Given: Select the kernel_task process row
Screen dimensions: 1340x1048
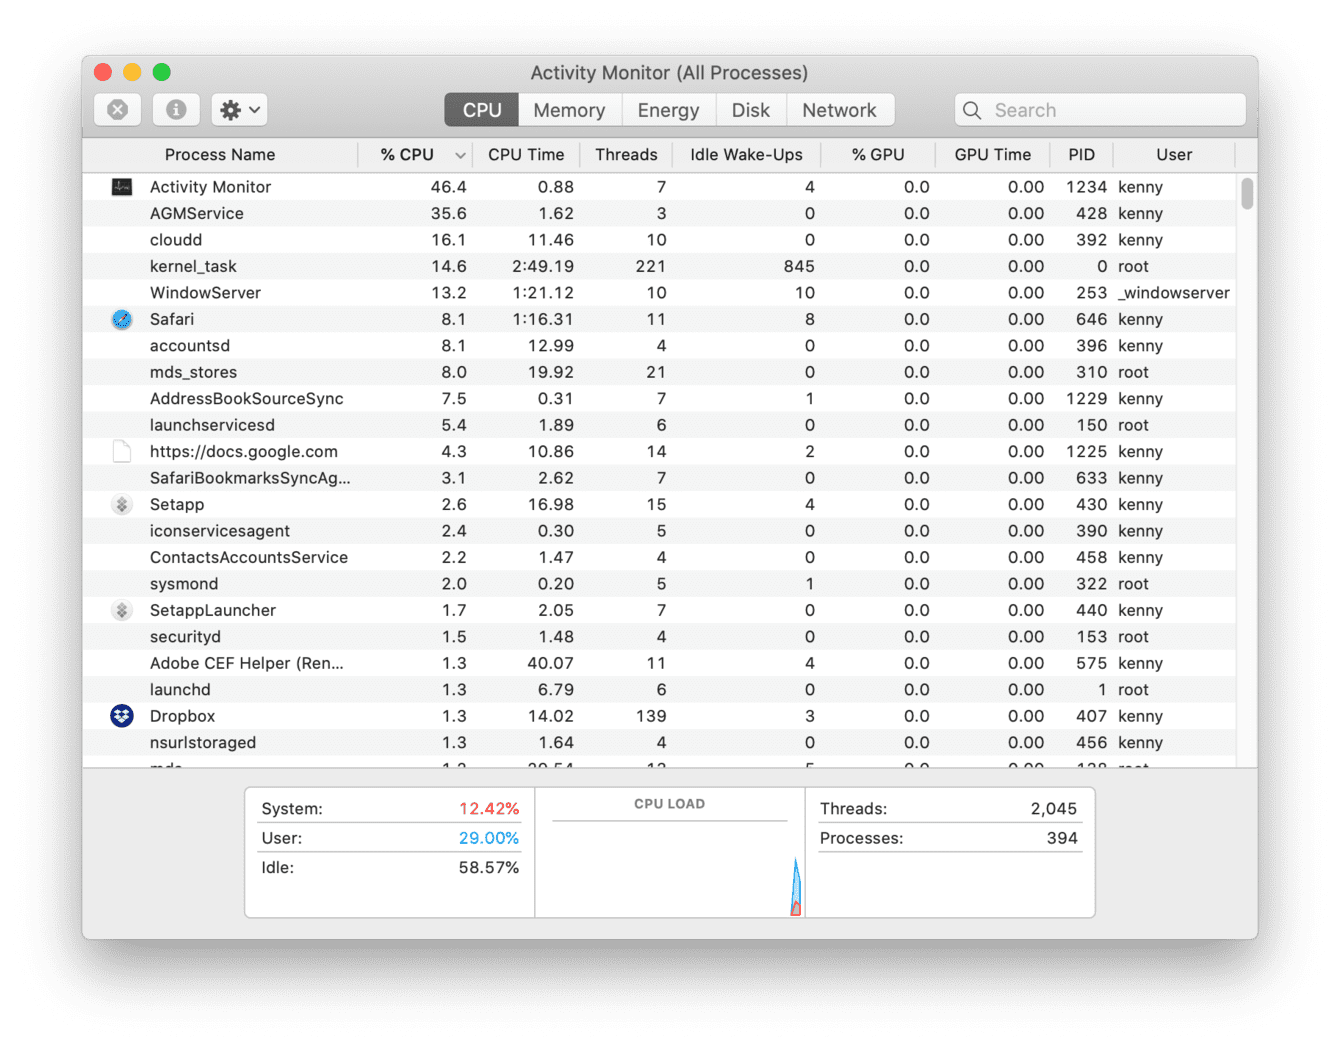Looking at the screenshot, I should point(660,266).
